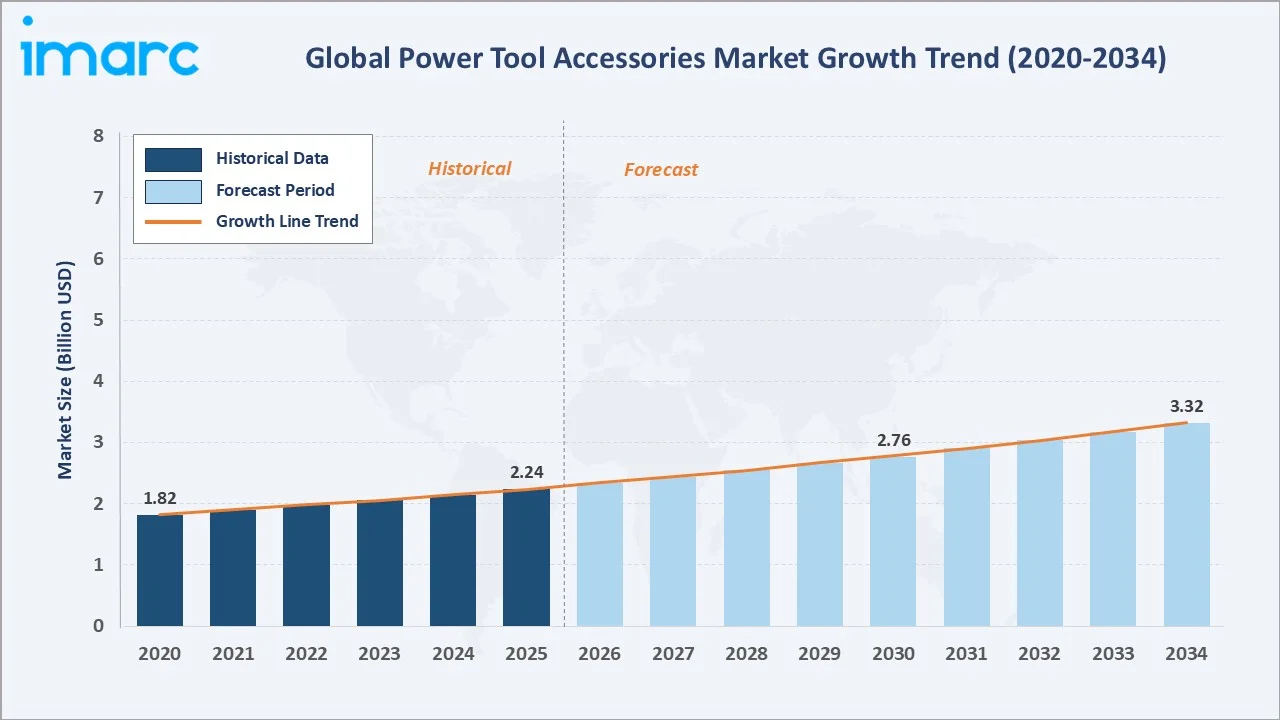
Task: Click the x-axis label 2025
Action: [526, 653]
